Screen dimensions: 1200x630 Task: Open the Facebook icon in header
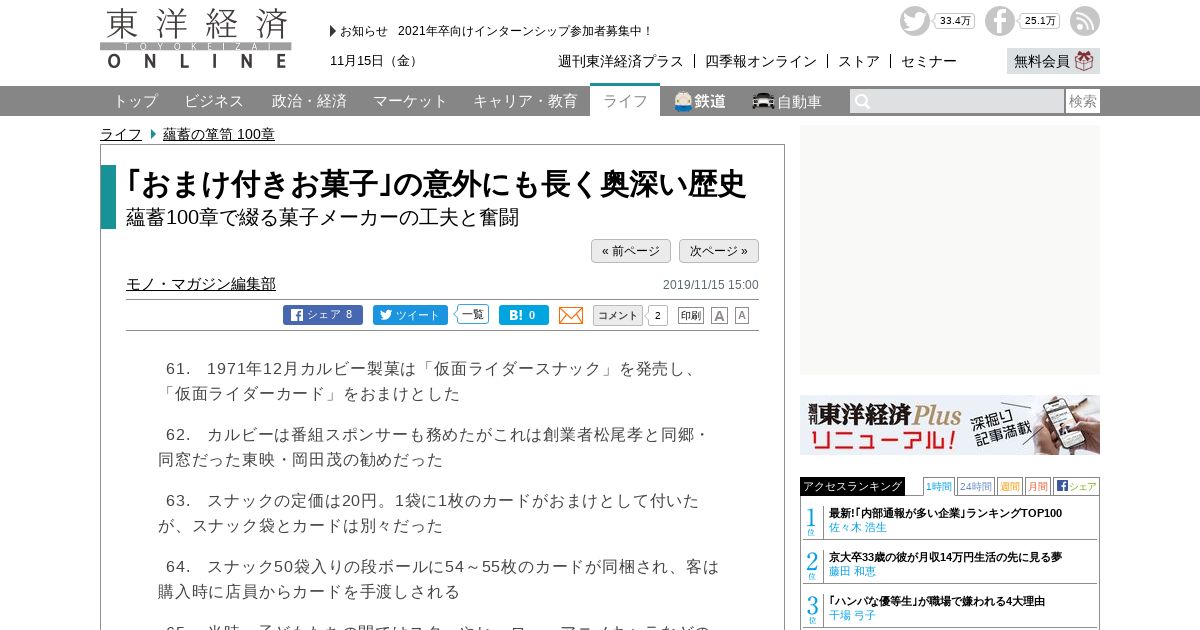click(x=999, y=21)
